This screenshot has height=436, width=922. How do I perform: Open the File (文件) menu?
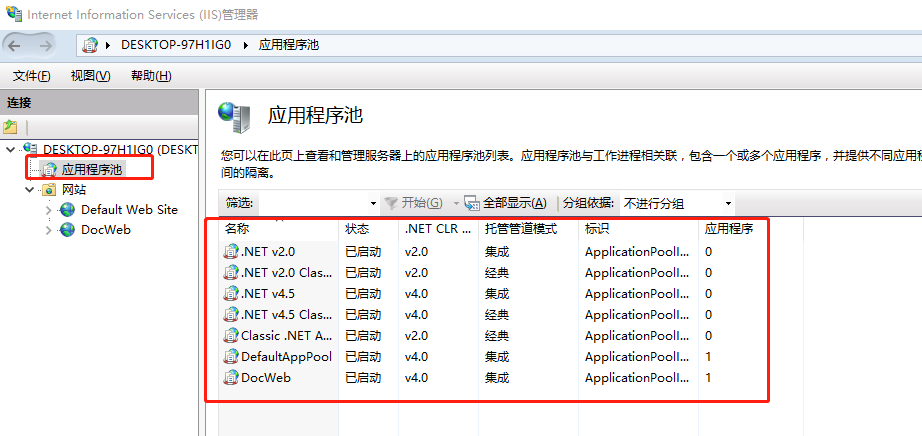tap(32, 76)
